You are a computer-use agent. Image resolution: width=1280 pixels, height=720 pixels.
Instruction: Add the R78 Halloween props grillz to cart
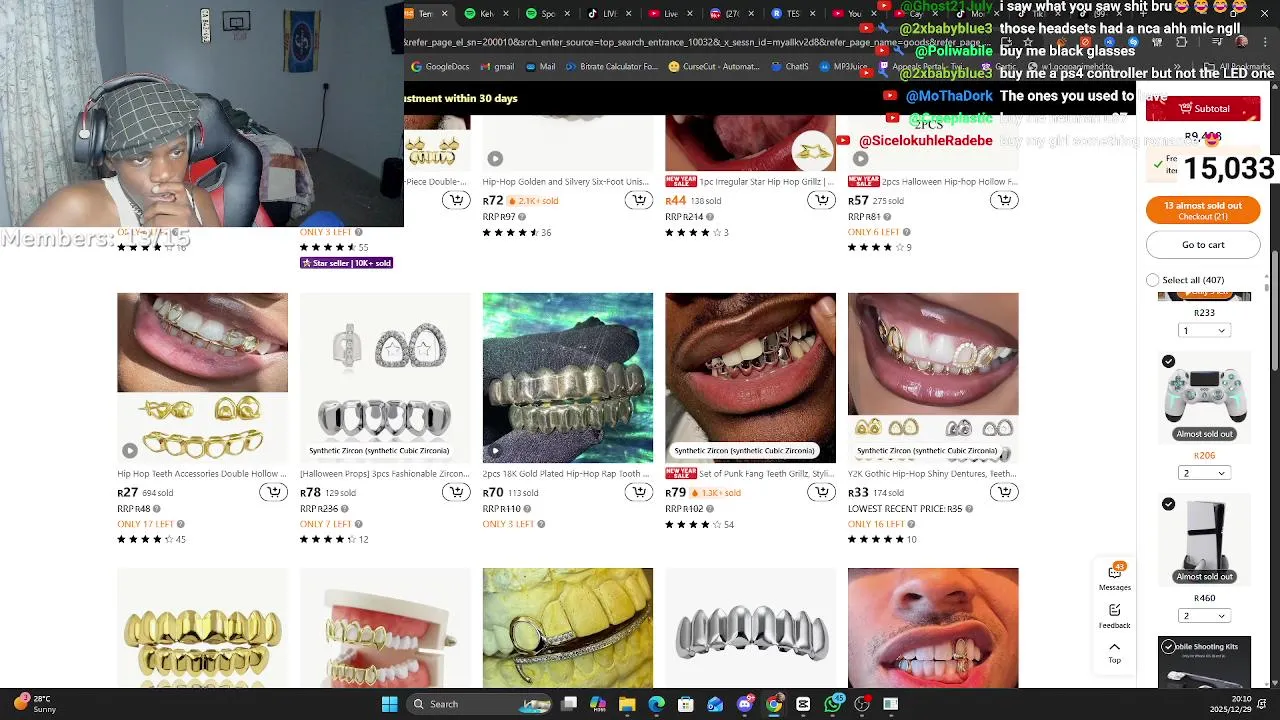pyautogui.click(x=456, y=492)
